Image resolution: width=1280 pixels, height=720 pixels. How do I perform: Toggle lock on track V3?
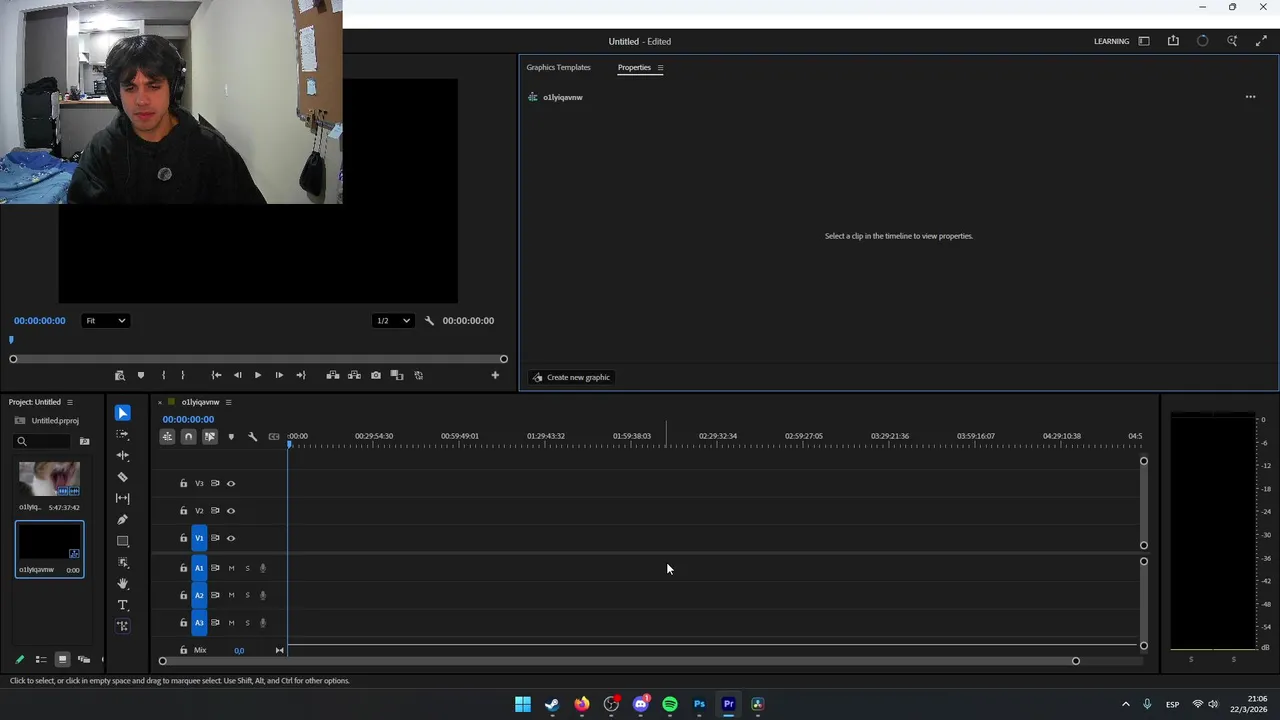coord(183,483)
